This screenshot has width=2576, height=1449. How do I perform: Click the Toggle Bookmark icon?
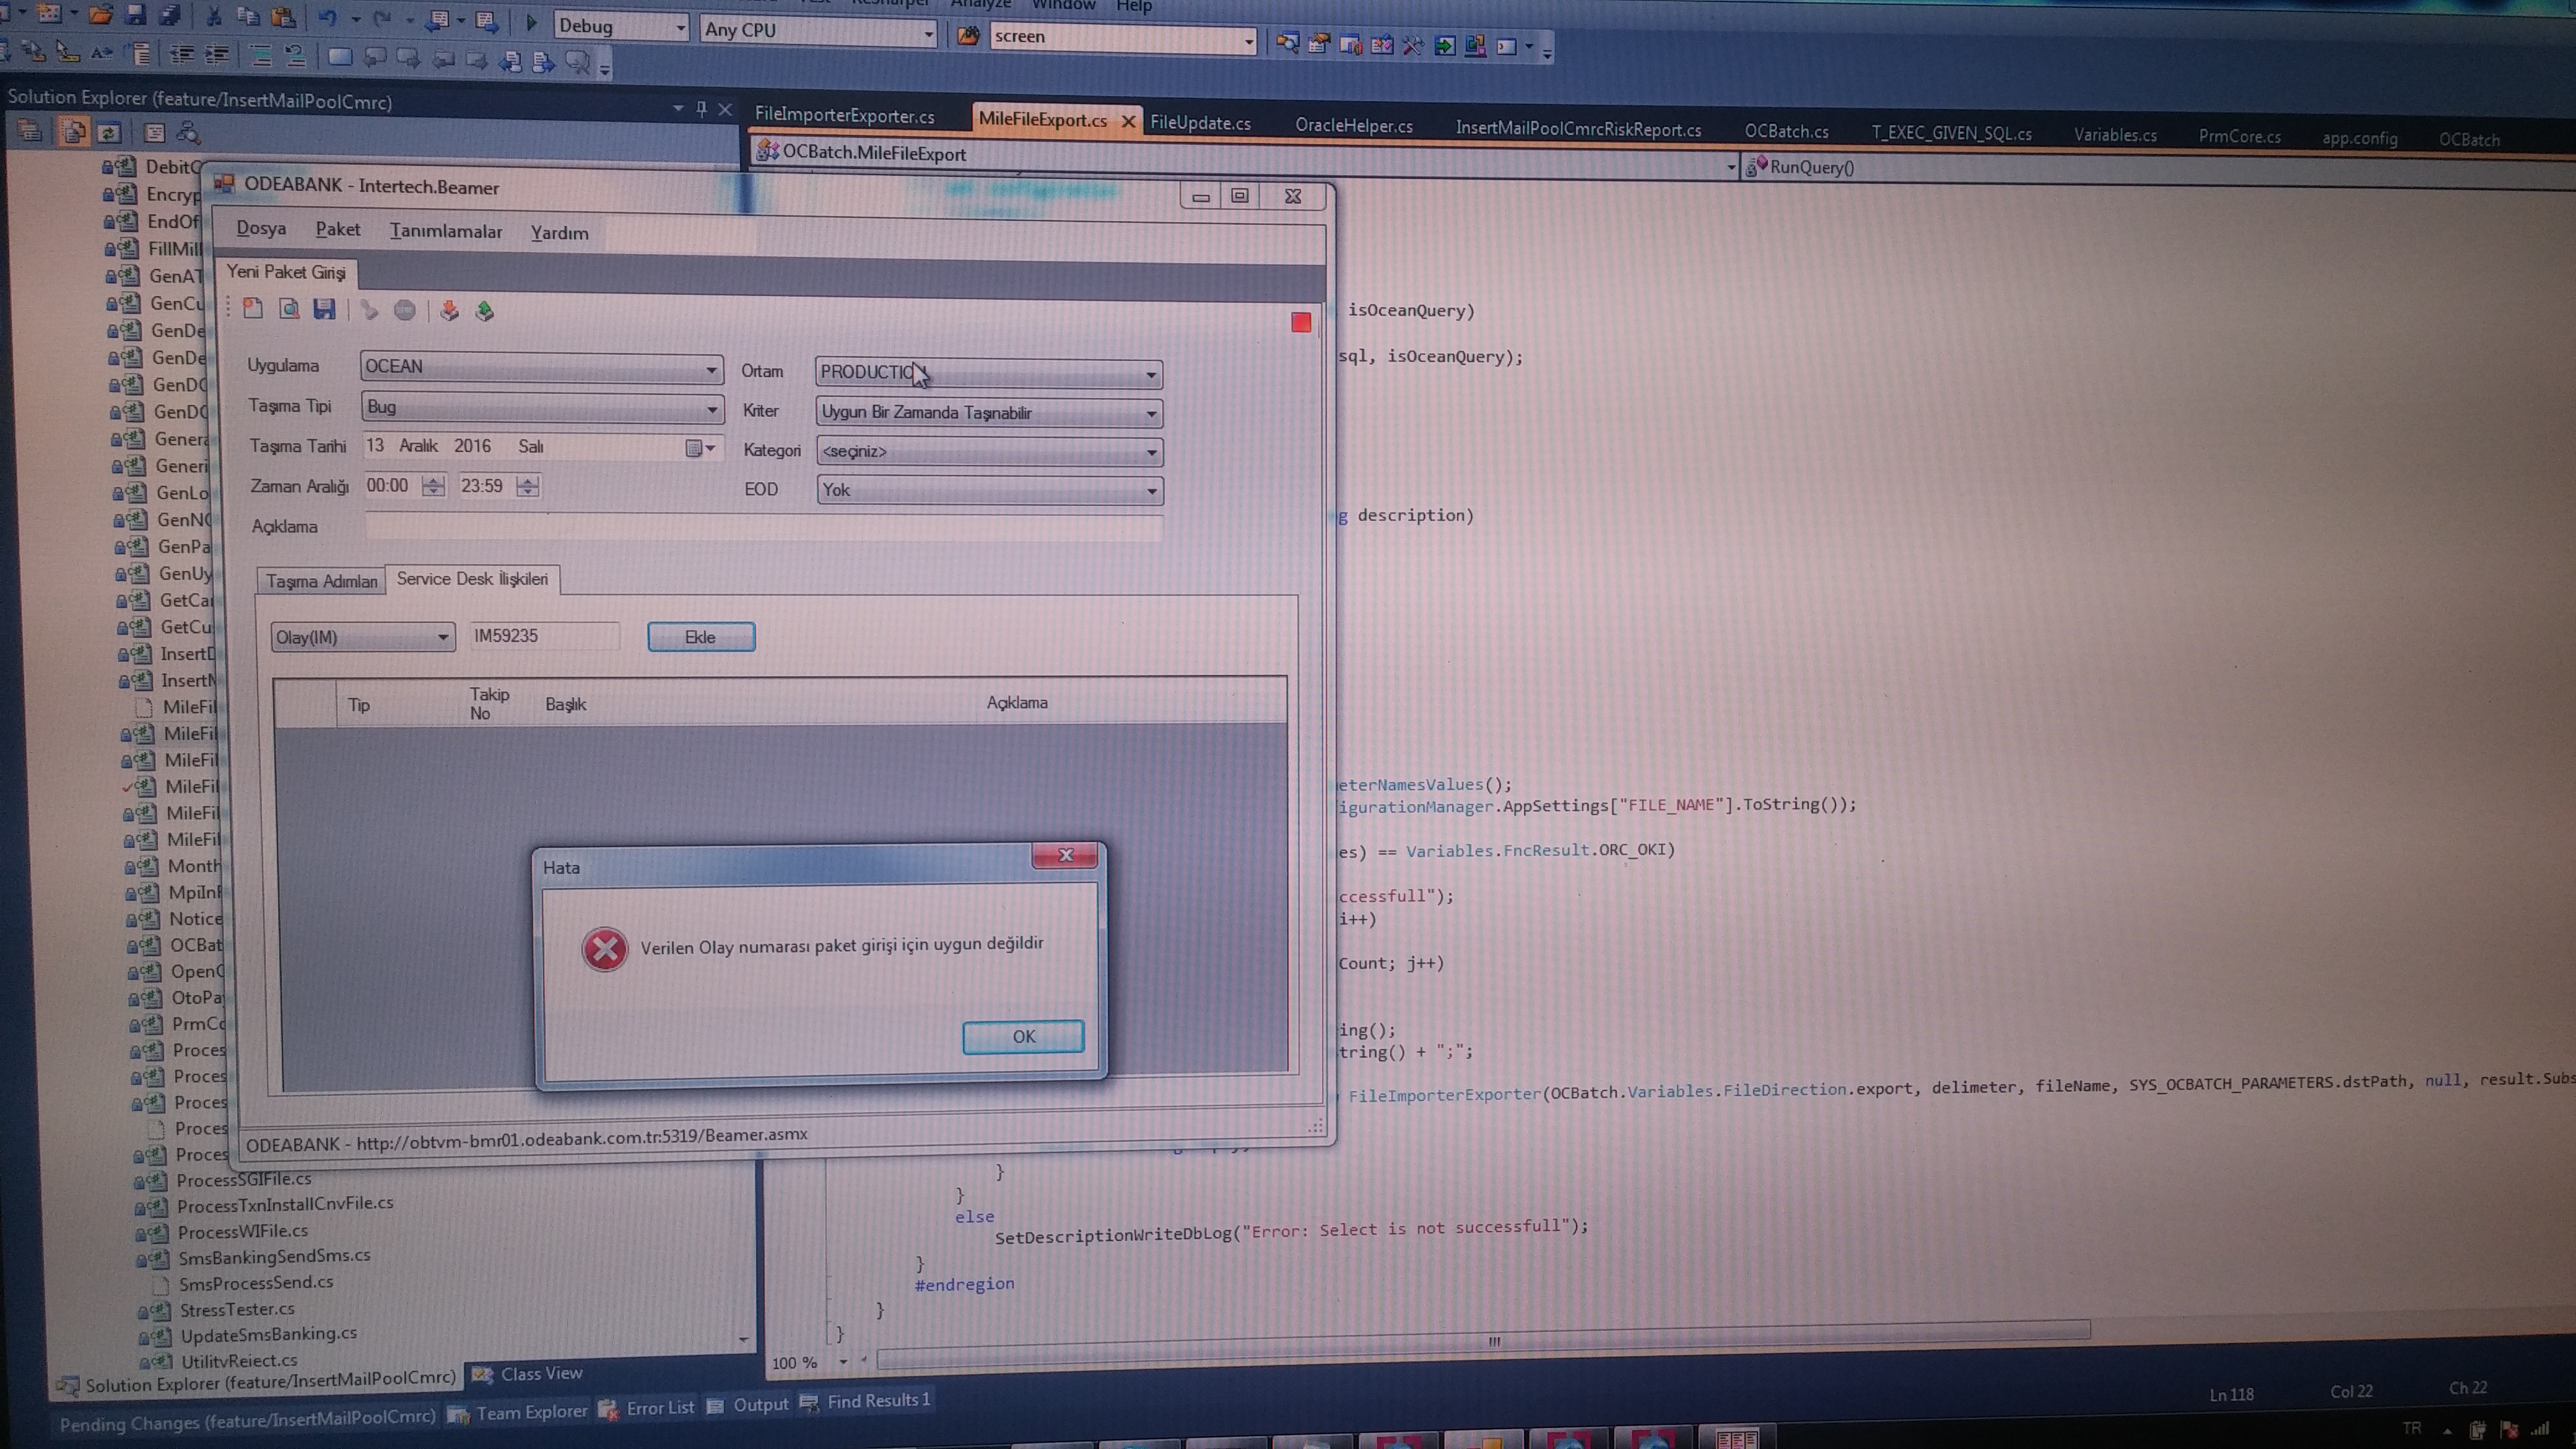340,57
